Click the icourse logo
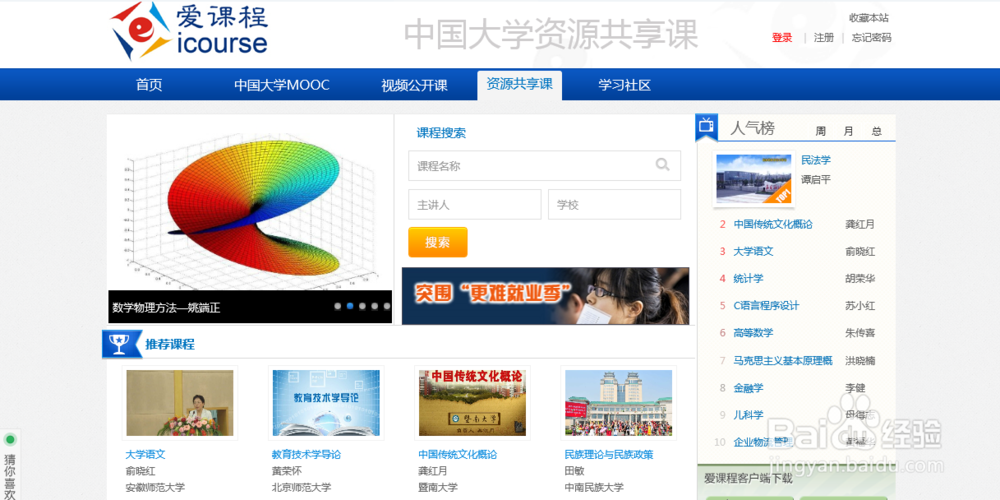Screen dimensions: 1000x500 tap(189, 31)
